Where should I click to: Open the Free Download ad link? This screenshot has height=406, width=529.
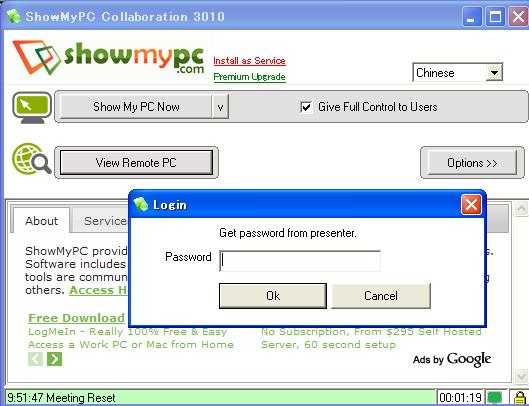click(x=76, y=318)
